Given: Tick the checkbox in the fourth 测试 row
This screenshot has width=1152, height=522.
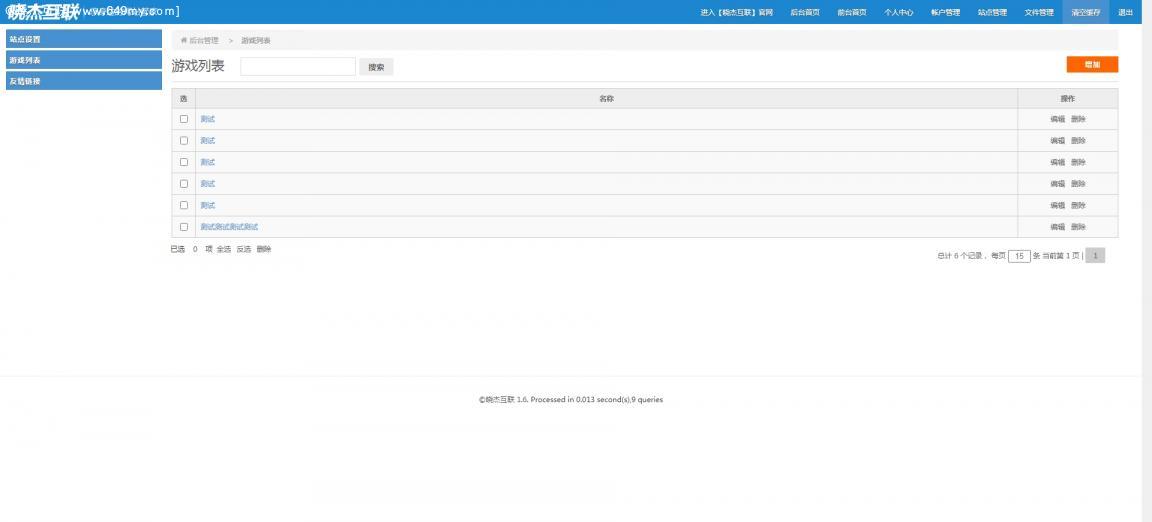Looking at the screenshot, I should [x=184, y=184].
